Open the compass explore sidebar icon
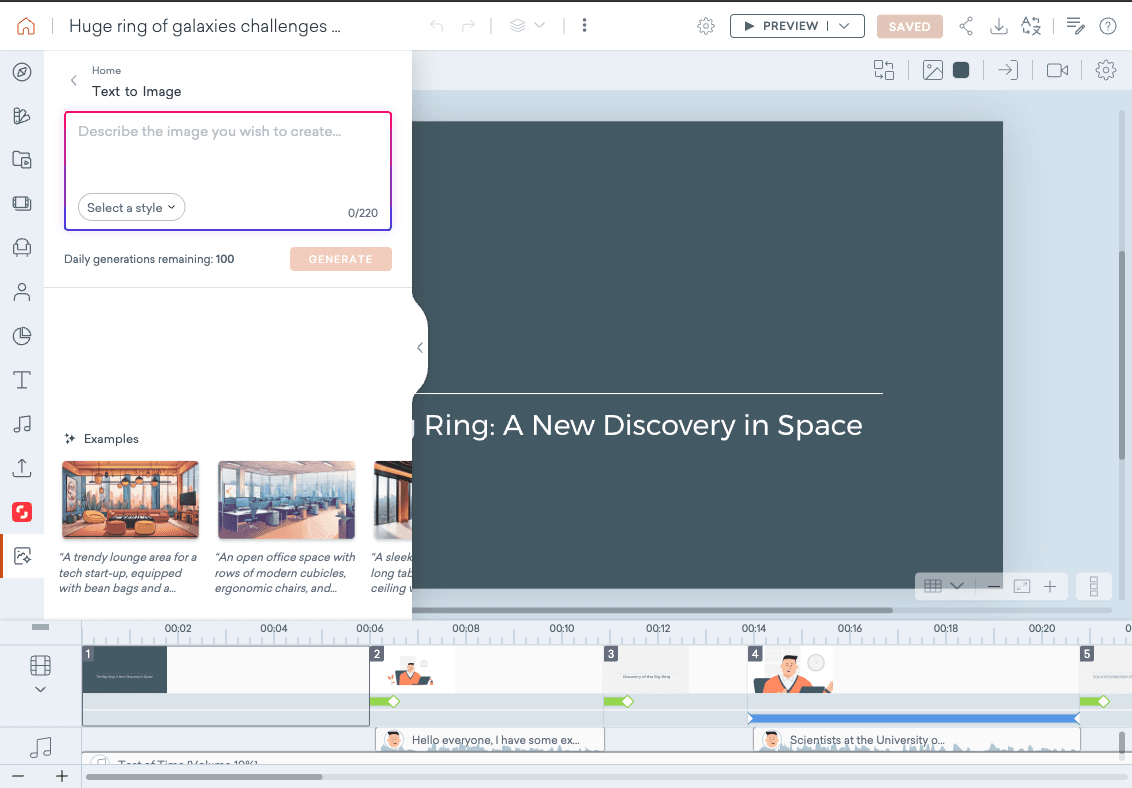Viewport: 1132px width, 788px height. 22,72
